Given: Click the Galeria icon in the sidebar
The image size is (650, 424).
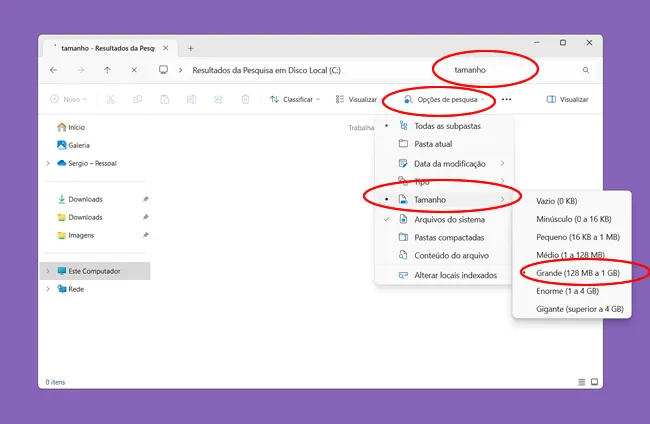Looking at the screenshot, I should (x=61, y=145).
